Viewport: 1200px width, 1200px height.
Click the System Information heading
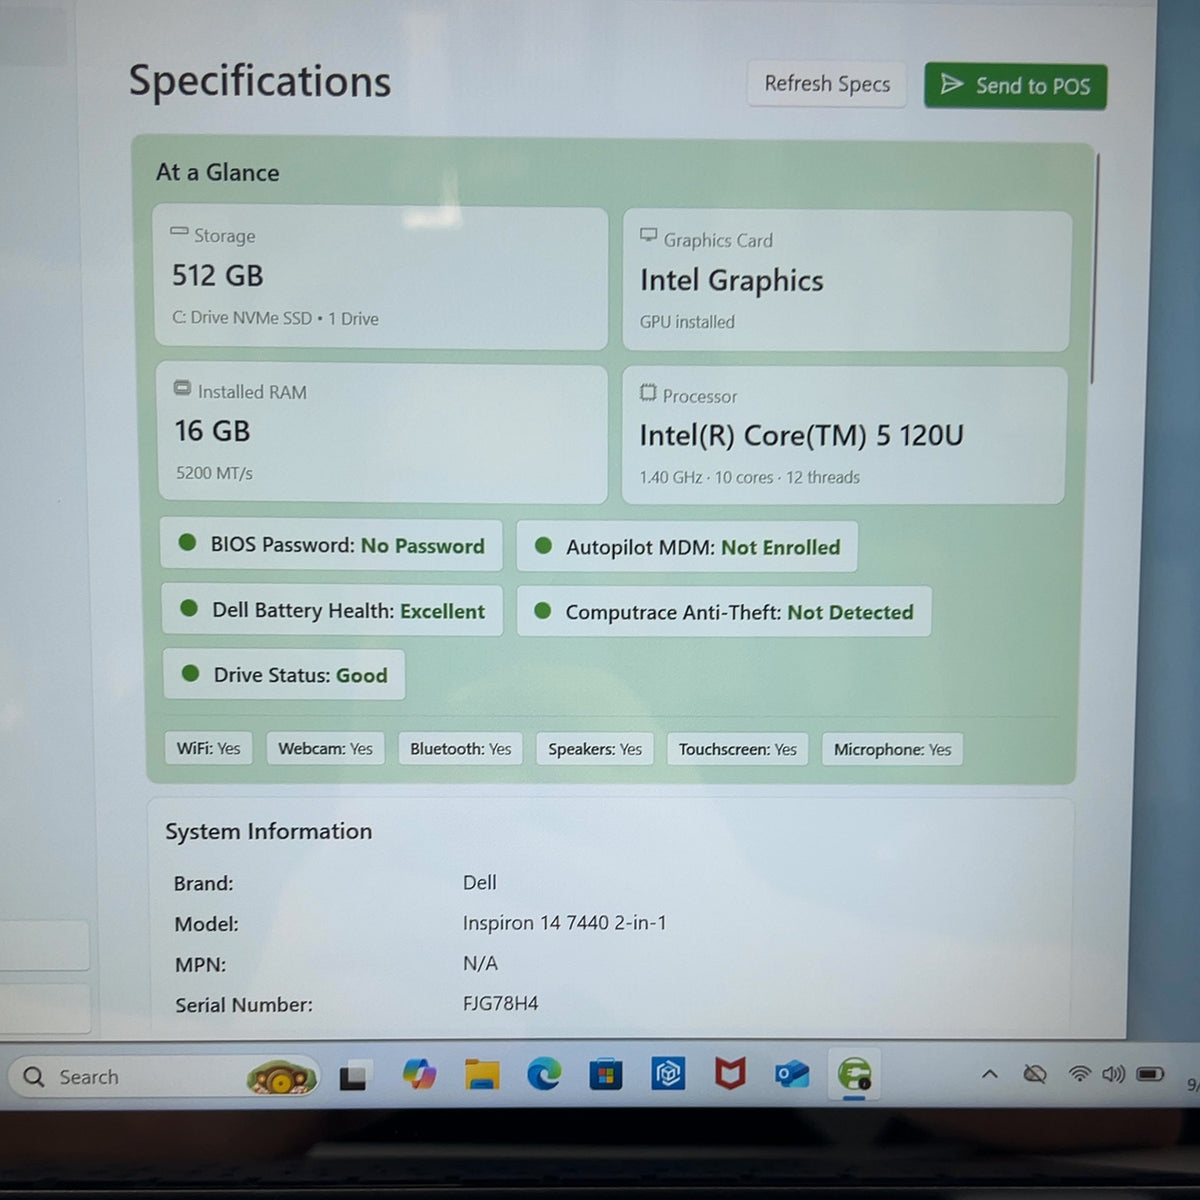pyautogui.click(x=268, y=831)
